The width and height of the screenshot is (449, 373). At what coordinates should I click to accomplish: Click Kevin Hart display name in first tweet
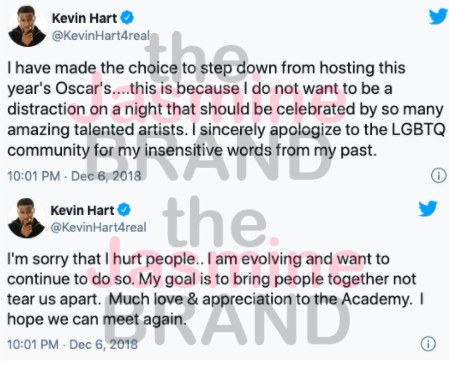click(84, 18)
